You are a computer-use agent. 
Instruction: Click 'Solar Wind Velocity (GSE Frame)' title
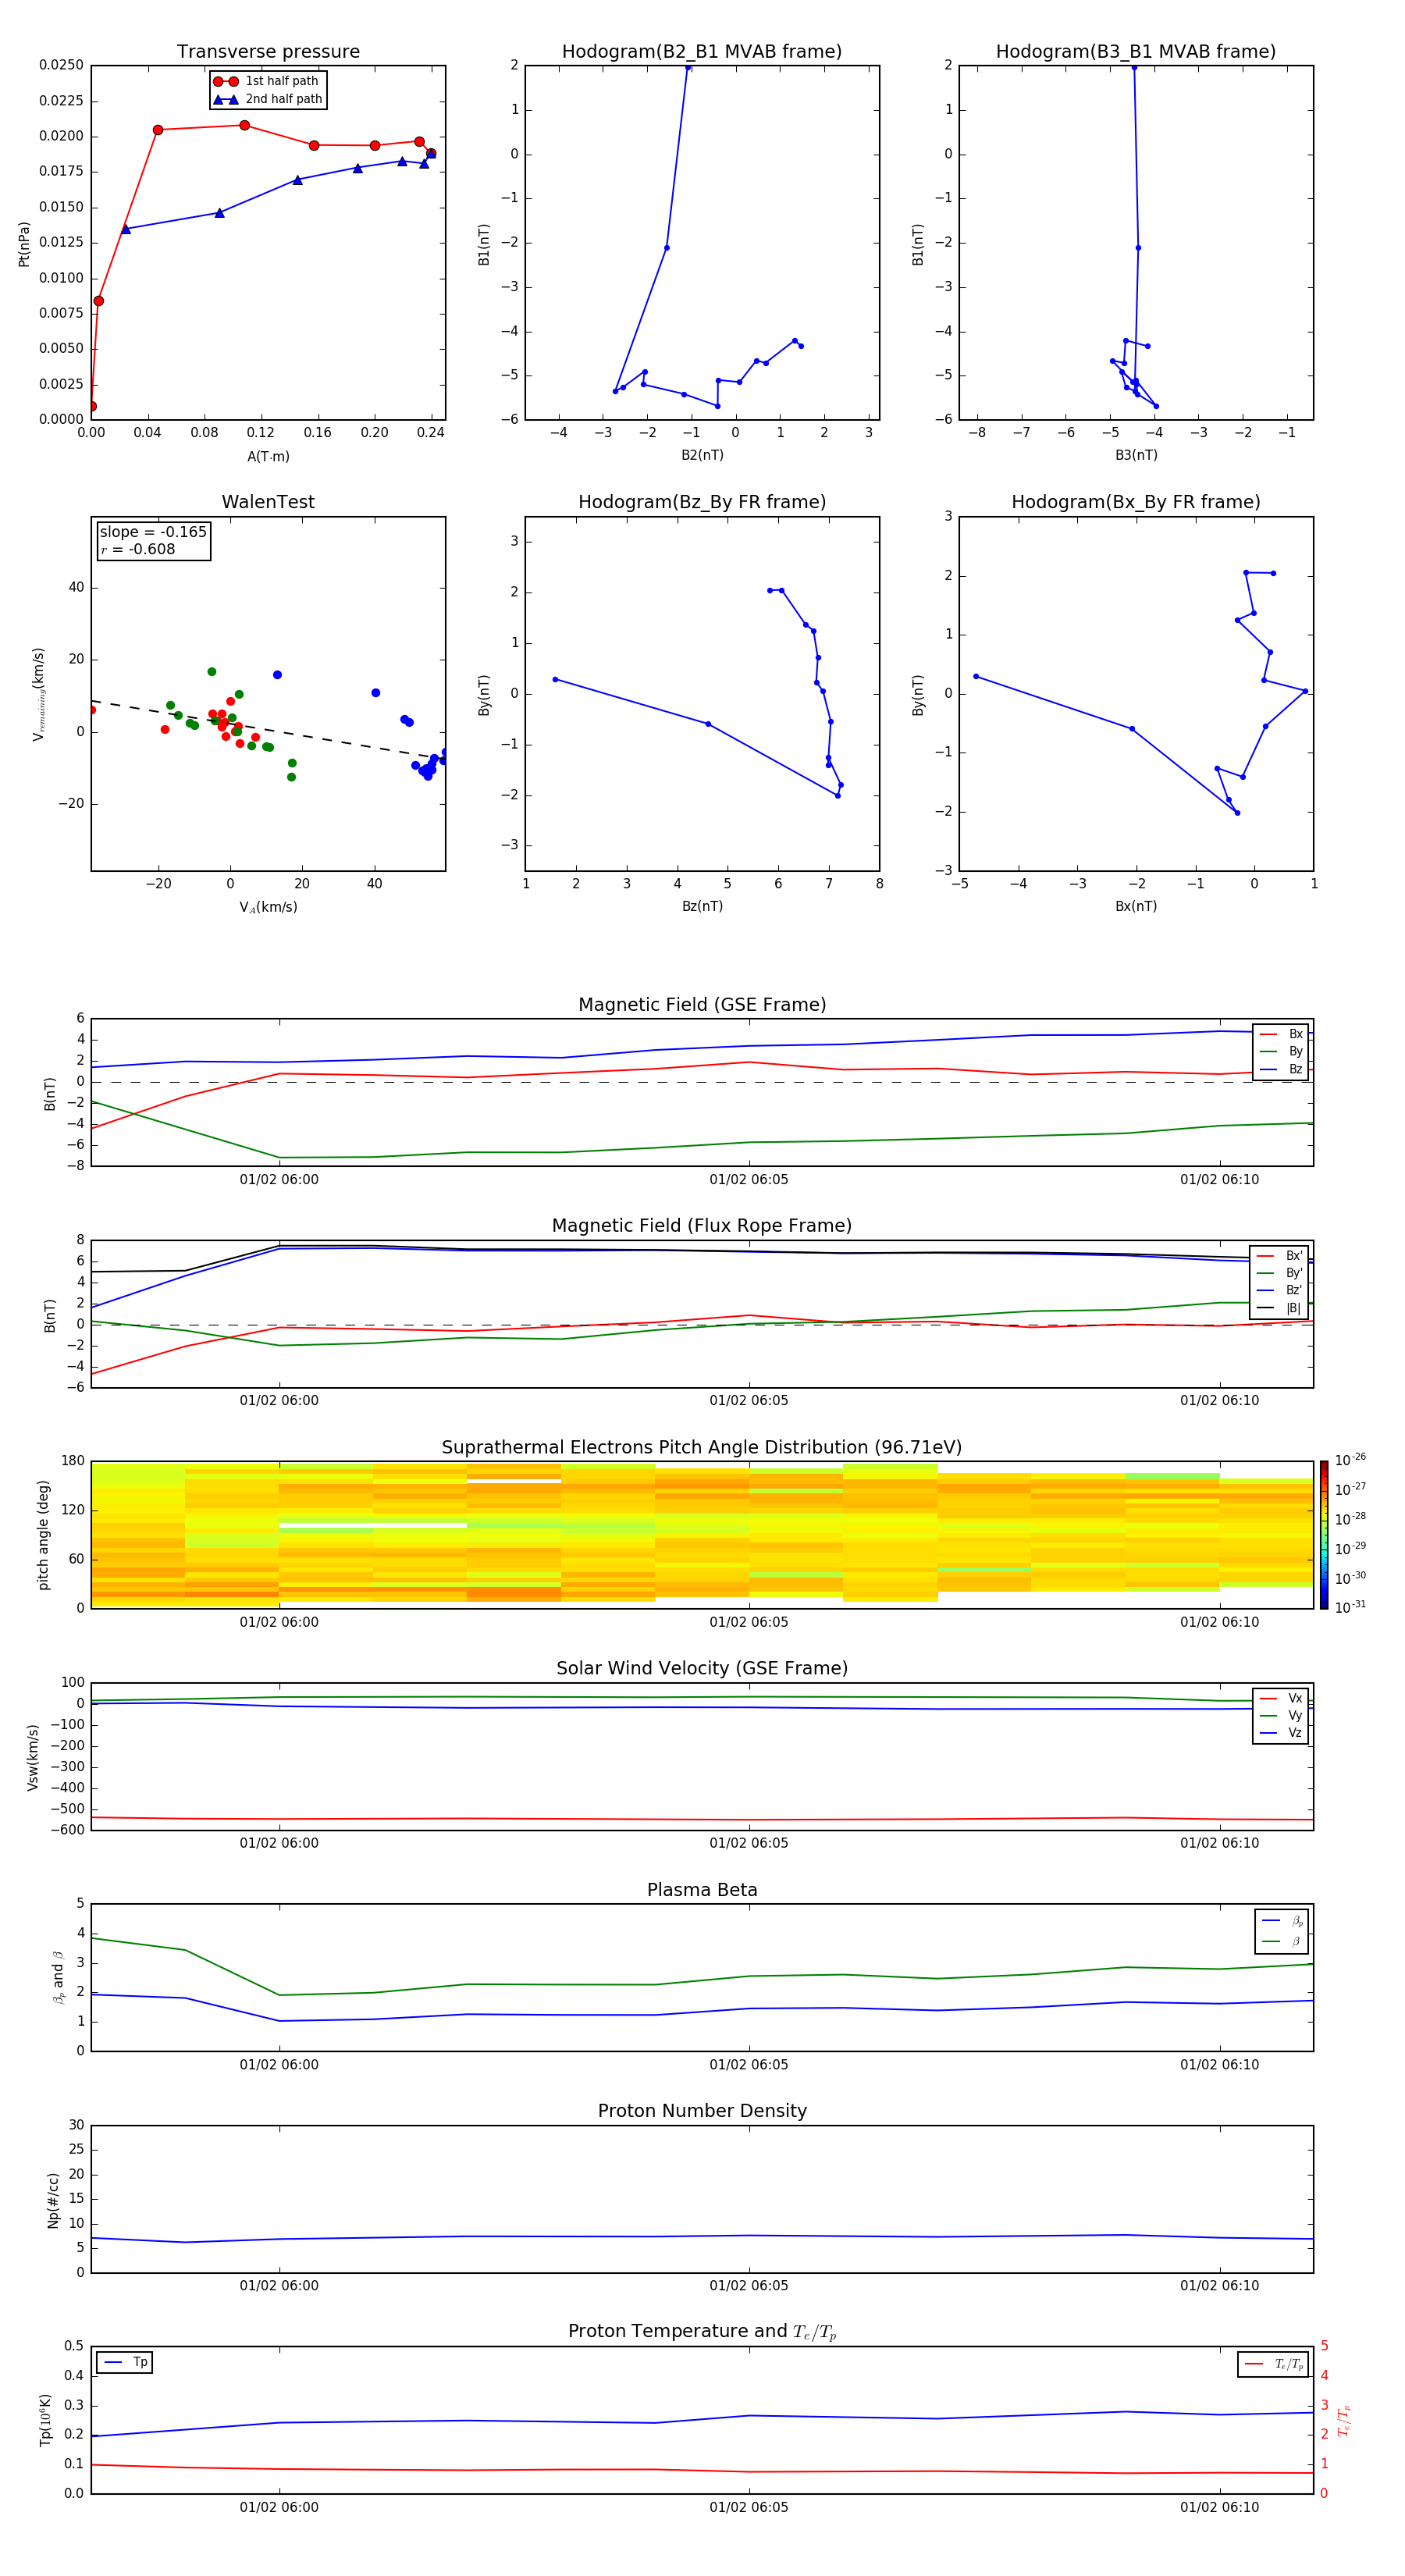[x=702, y=1668]
